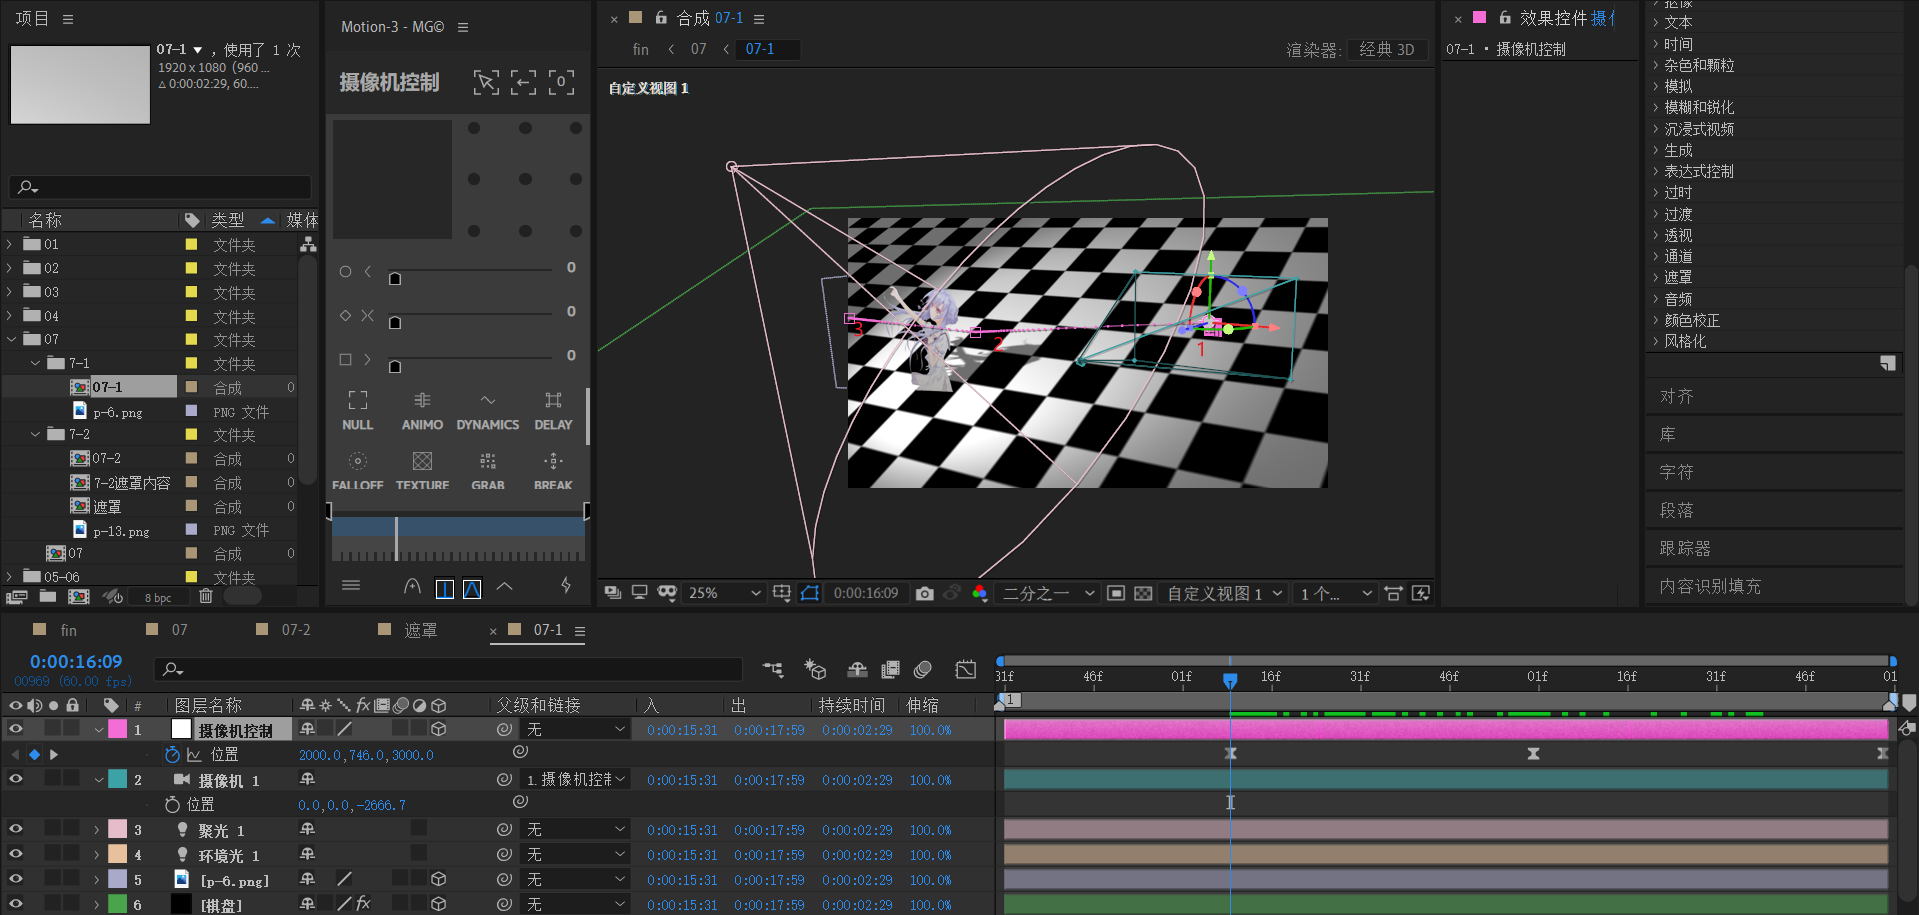Toggle visibility of p-6.png layer
The image size is (1919, 915).
click(x=15, y=879)
